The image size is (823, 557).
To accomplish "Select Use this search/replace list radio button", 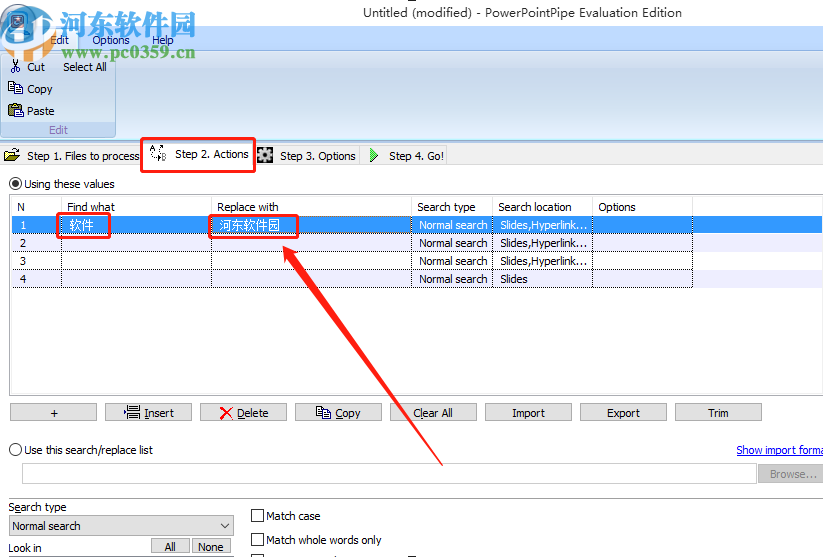I will (16, 450).
